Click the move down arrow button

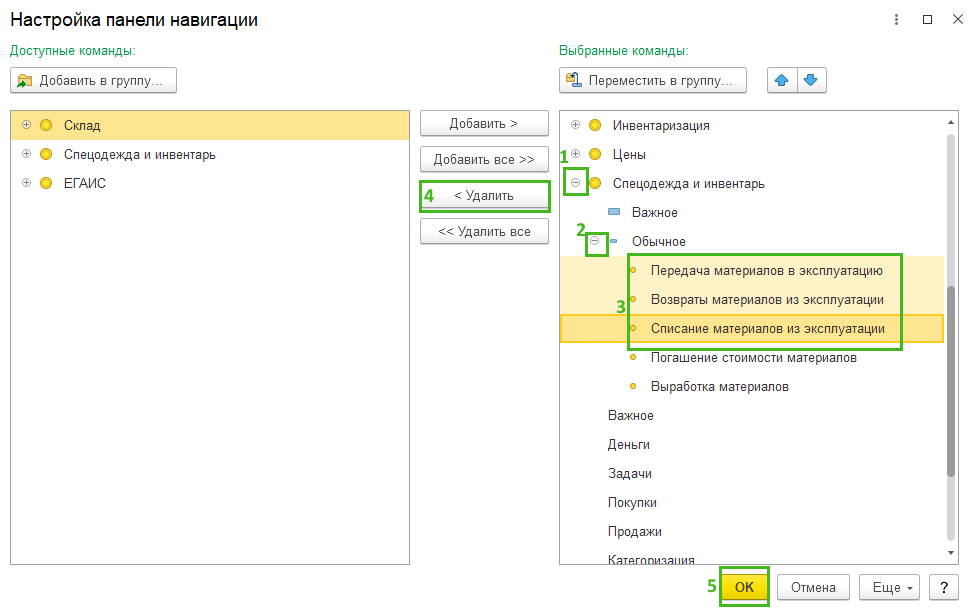coord(811,80)
